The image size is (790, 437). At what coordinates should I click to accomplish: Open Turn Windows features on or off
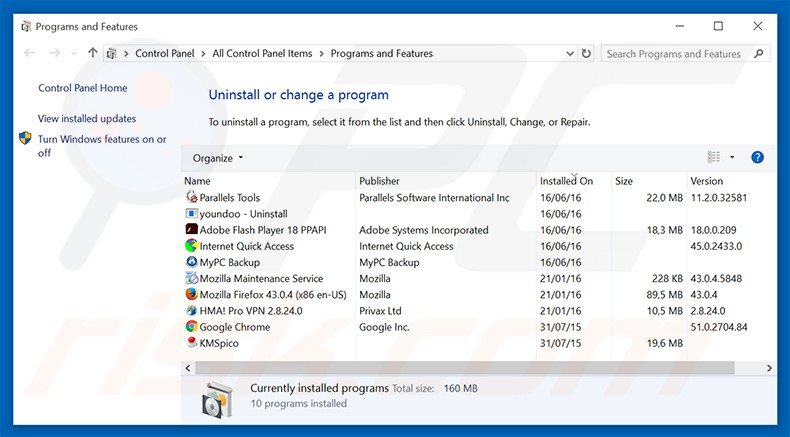[102, 146]
